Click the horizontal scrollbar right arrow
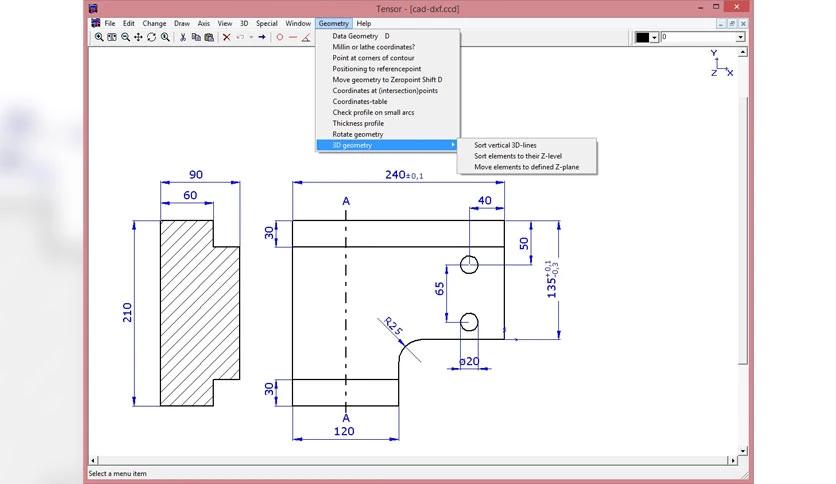This screenshot has width=836, height=484. point(733,460)
